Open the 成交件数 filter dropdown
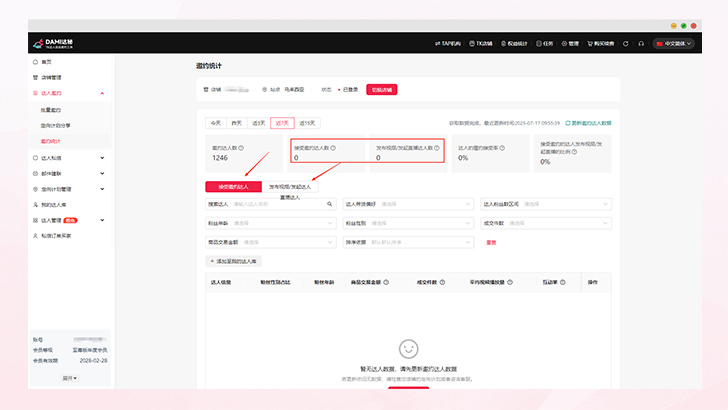The width and height of the screenshot is (728, 410). pos(546,223)
